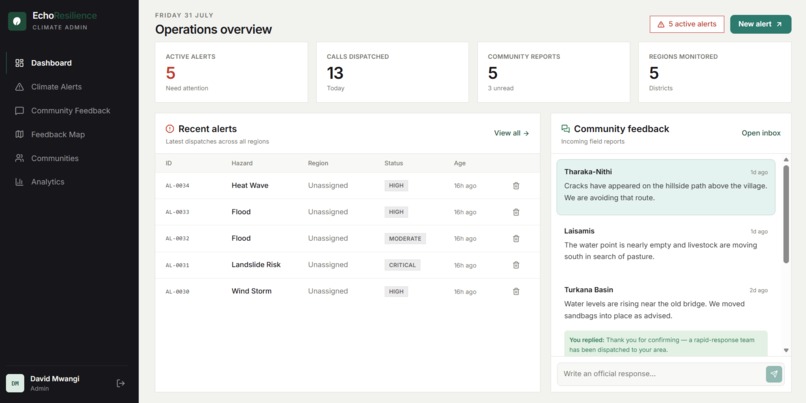Click the Wind Storm hazard cell
This screenshot has width=806, height=403.
pos(251,291)
